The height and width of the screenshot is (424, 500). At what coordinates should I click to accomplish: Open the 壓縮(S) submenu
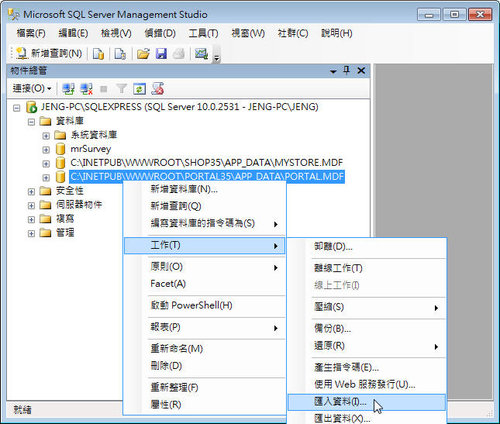(x=367, y=307)
